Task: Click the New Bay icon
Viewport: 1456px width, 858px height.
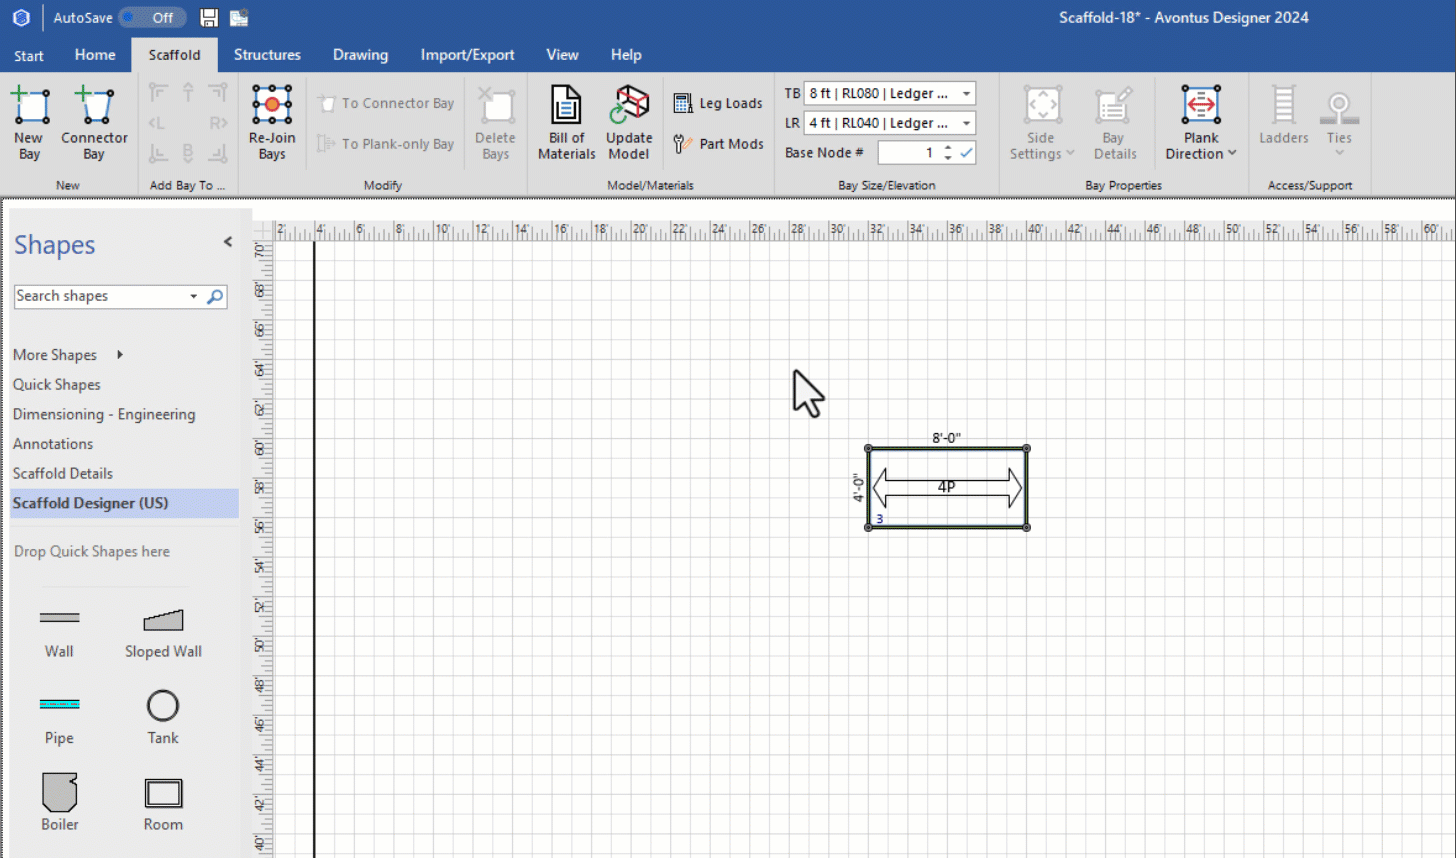Action: coord(29,105)
